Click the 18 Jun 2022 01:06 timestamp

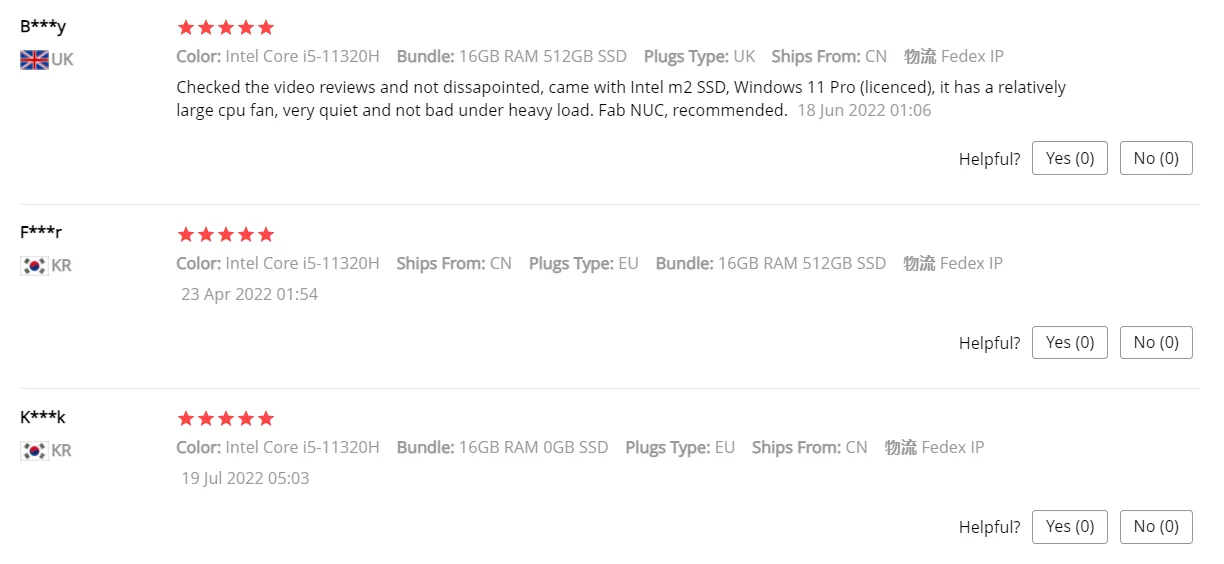[x=864, y=111]
